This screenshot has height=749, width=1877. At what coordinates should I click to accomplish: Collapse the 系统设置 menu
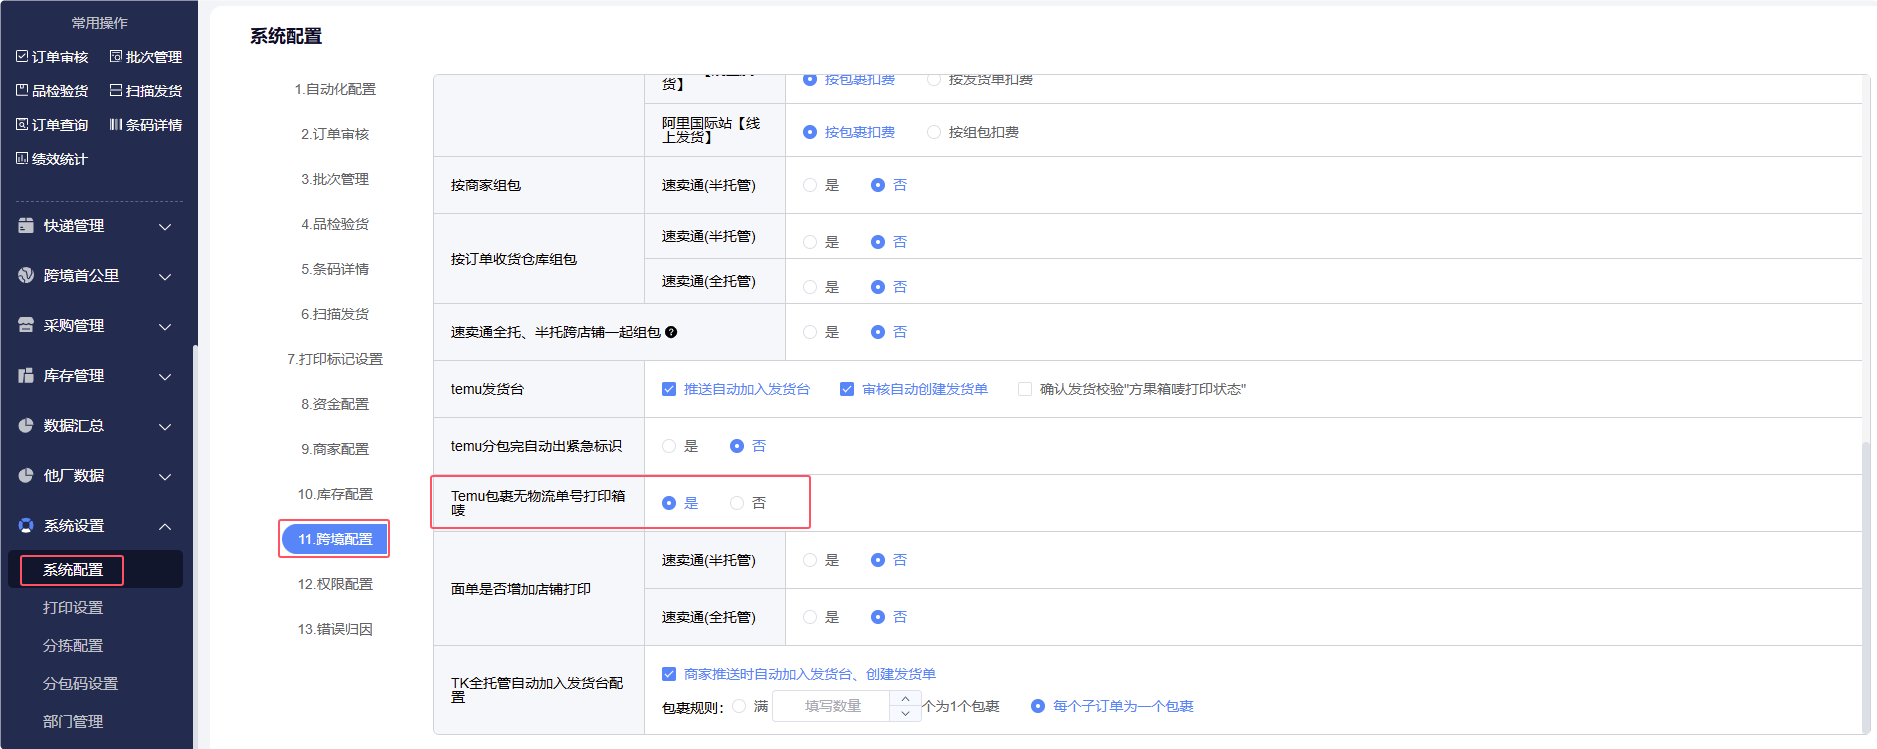pos(165,526)
